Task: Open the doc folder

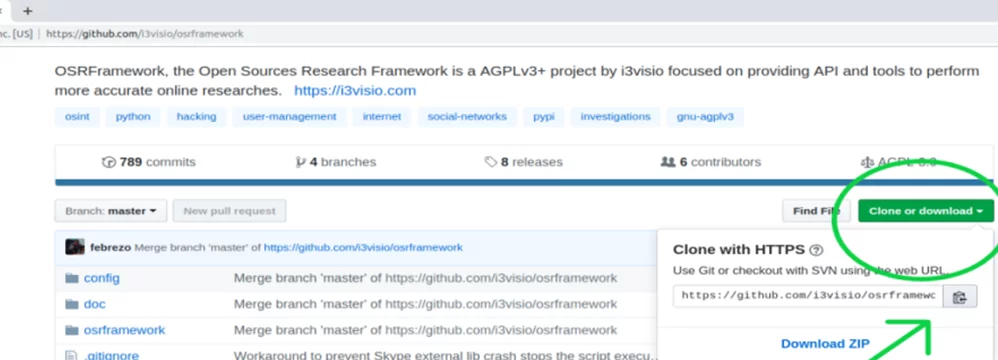Action: click(x=95, y=304)
